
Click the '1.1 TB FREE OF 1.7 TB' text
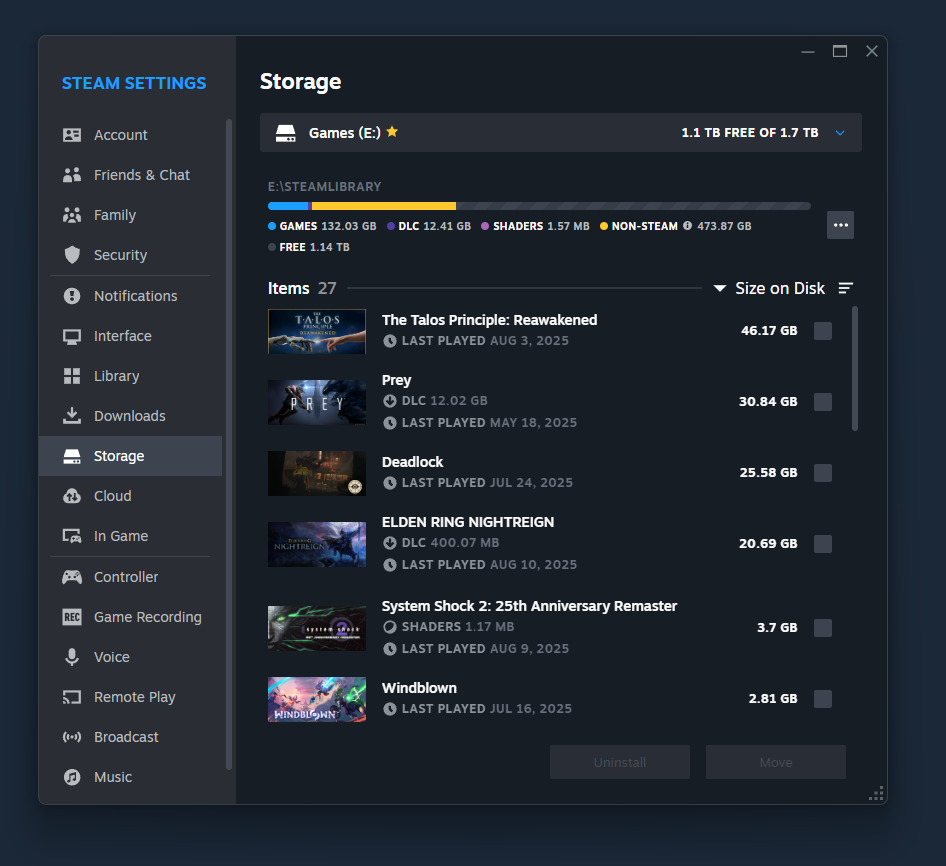tap(750, 133)
